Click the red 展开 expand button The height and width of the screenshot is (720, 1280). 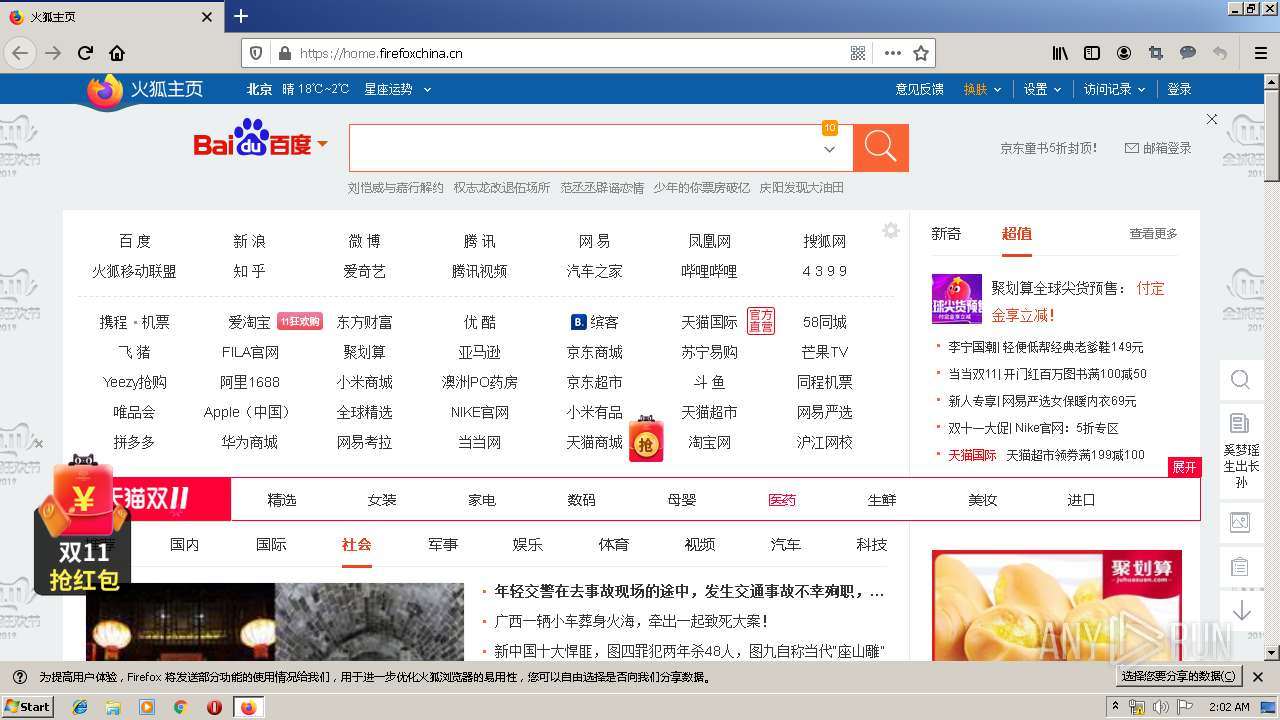[x=1184, y=467]
